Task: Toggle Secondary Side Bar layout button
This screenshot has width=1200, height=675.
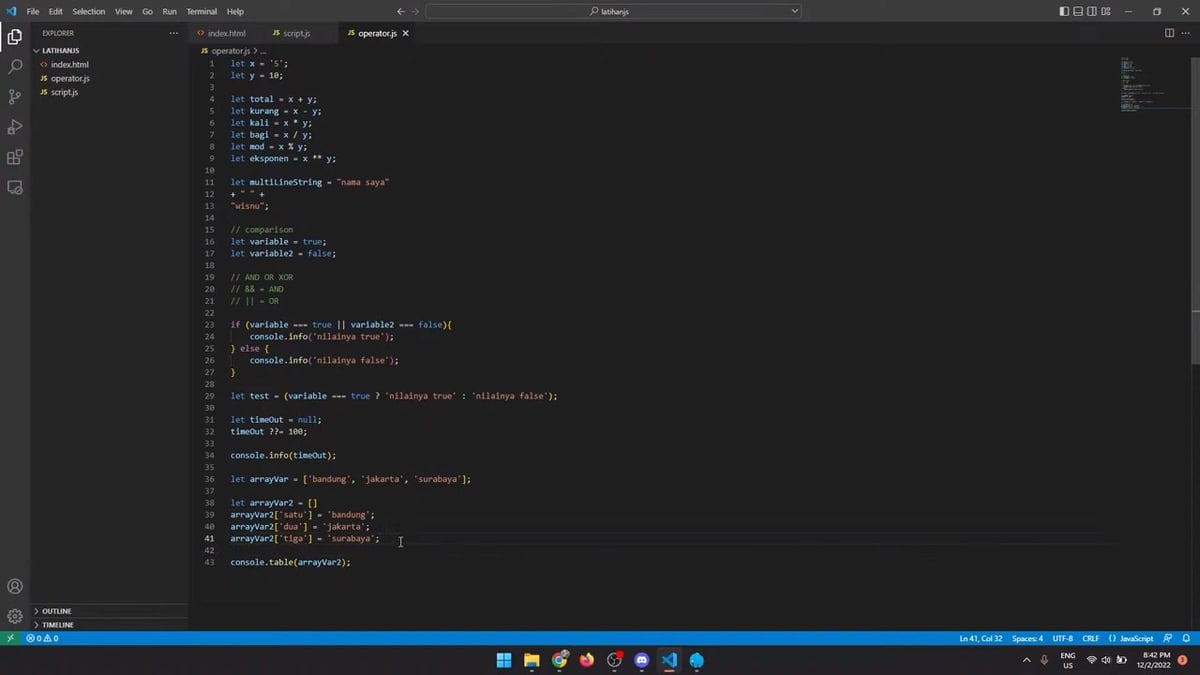Action: [x=1092, y=11]
